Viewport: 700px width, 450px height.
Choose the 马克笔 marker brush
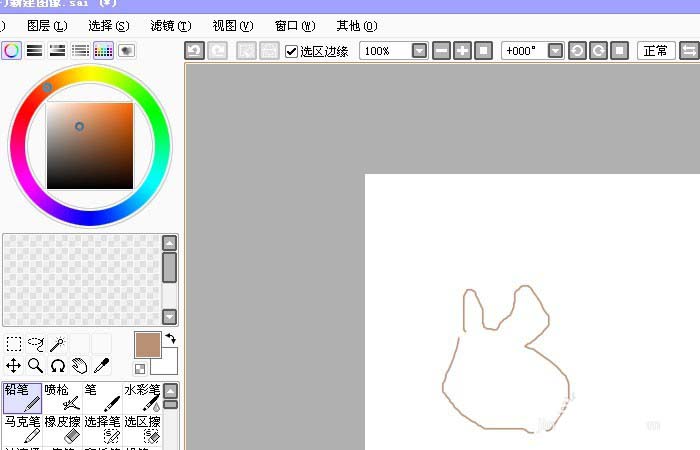22,429
